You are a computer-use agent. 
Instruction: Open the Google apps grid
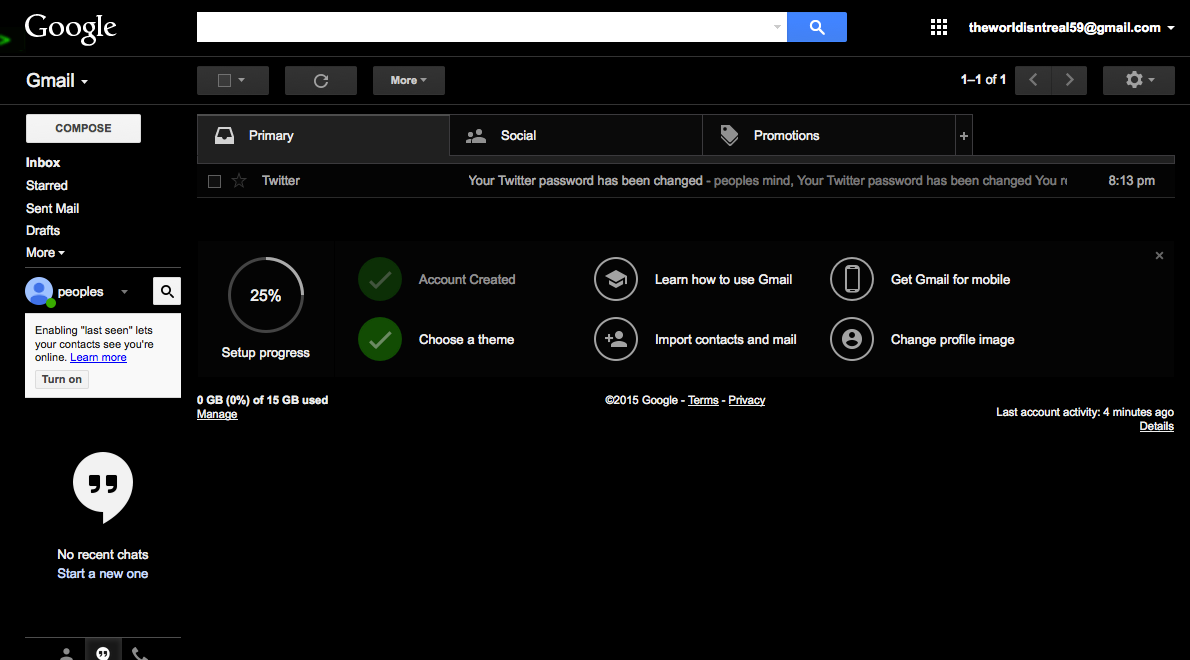pyautogui.click(x=939, y=27)
